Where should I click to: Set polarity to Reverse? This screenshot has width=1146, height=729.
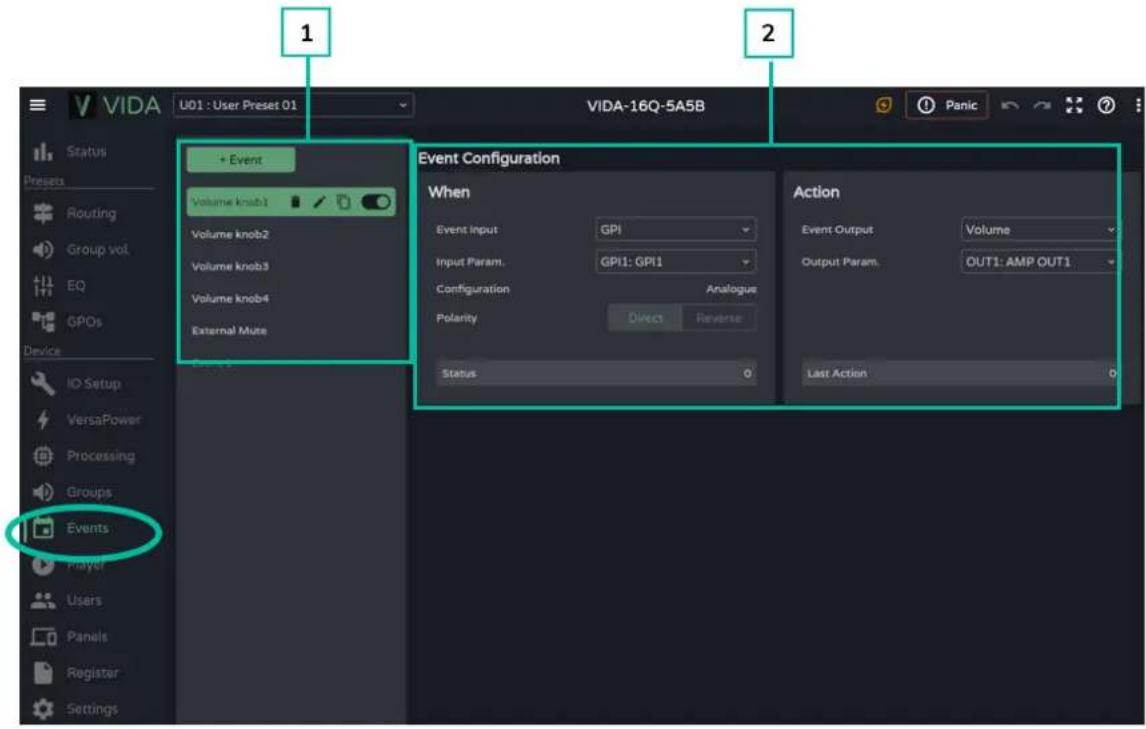(x=719, y=318)
